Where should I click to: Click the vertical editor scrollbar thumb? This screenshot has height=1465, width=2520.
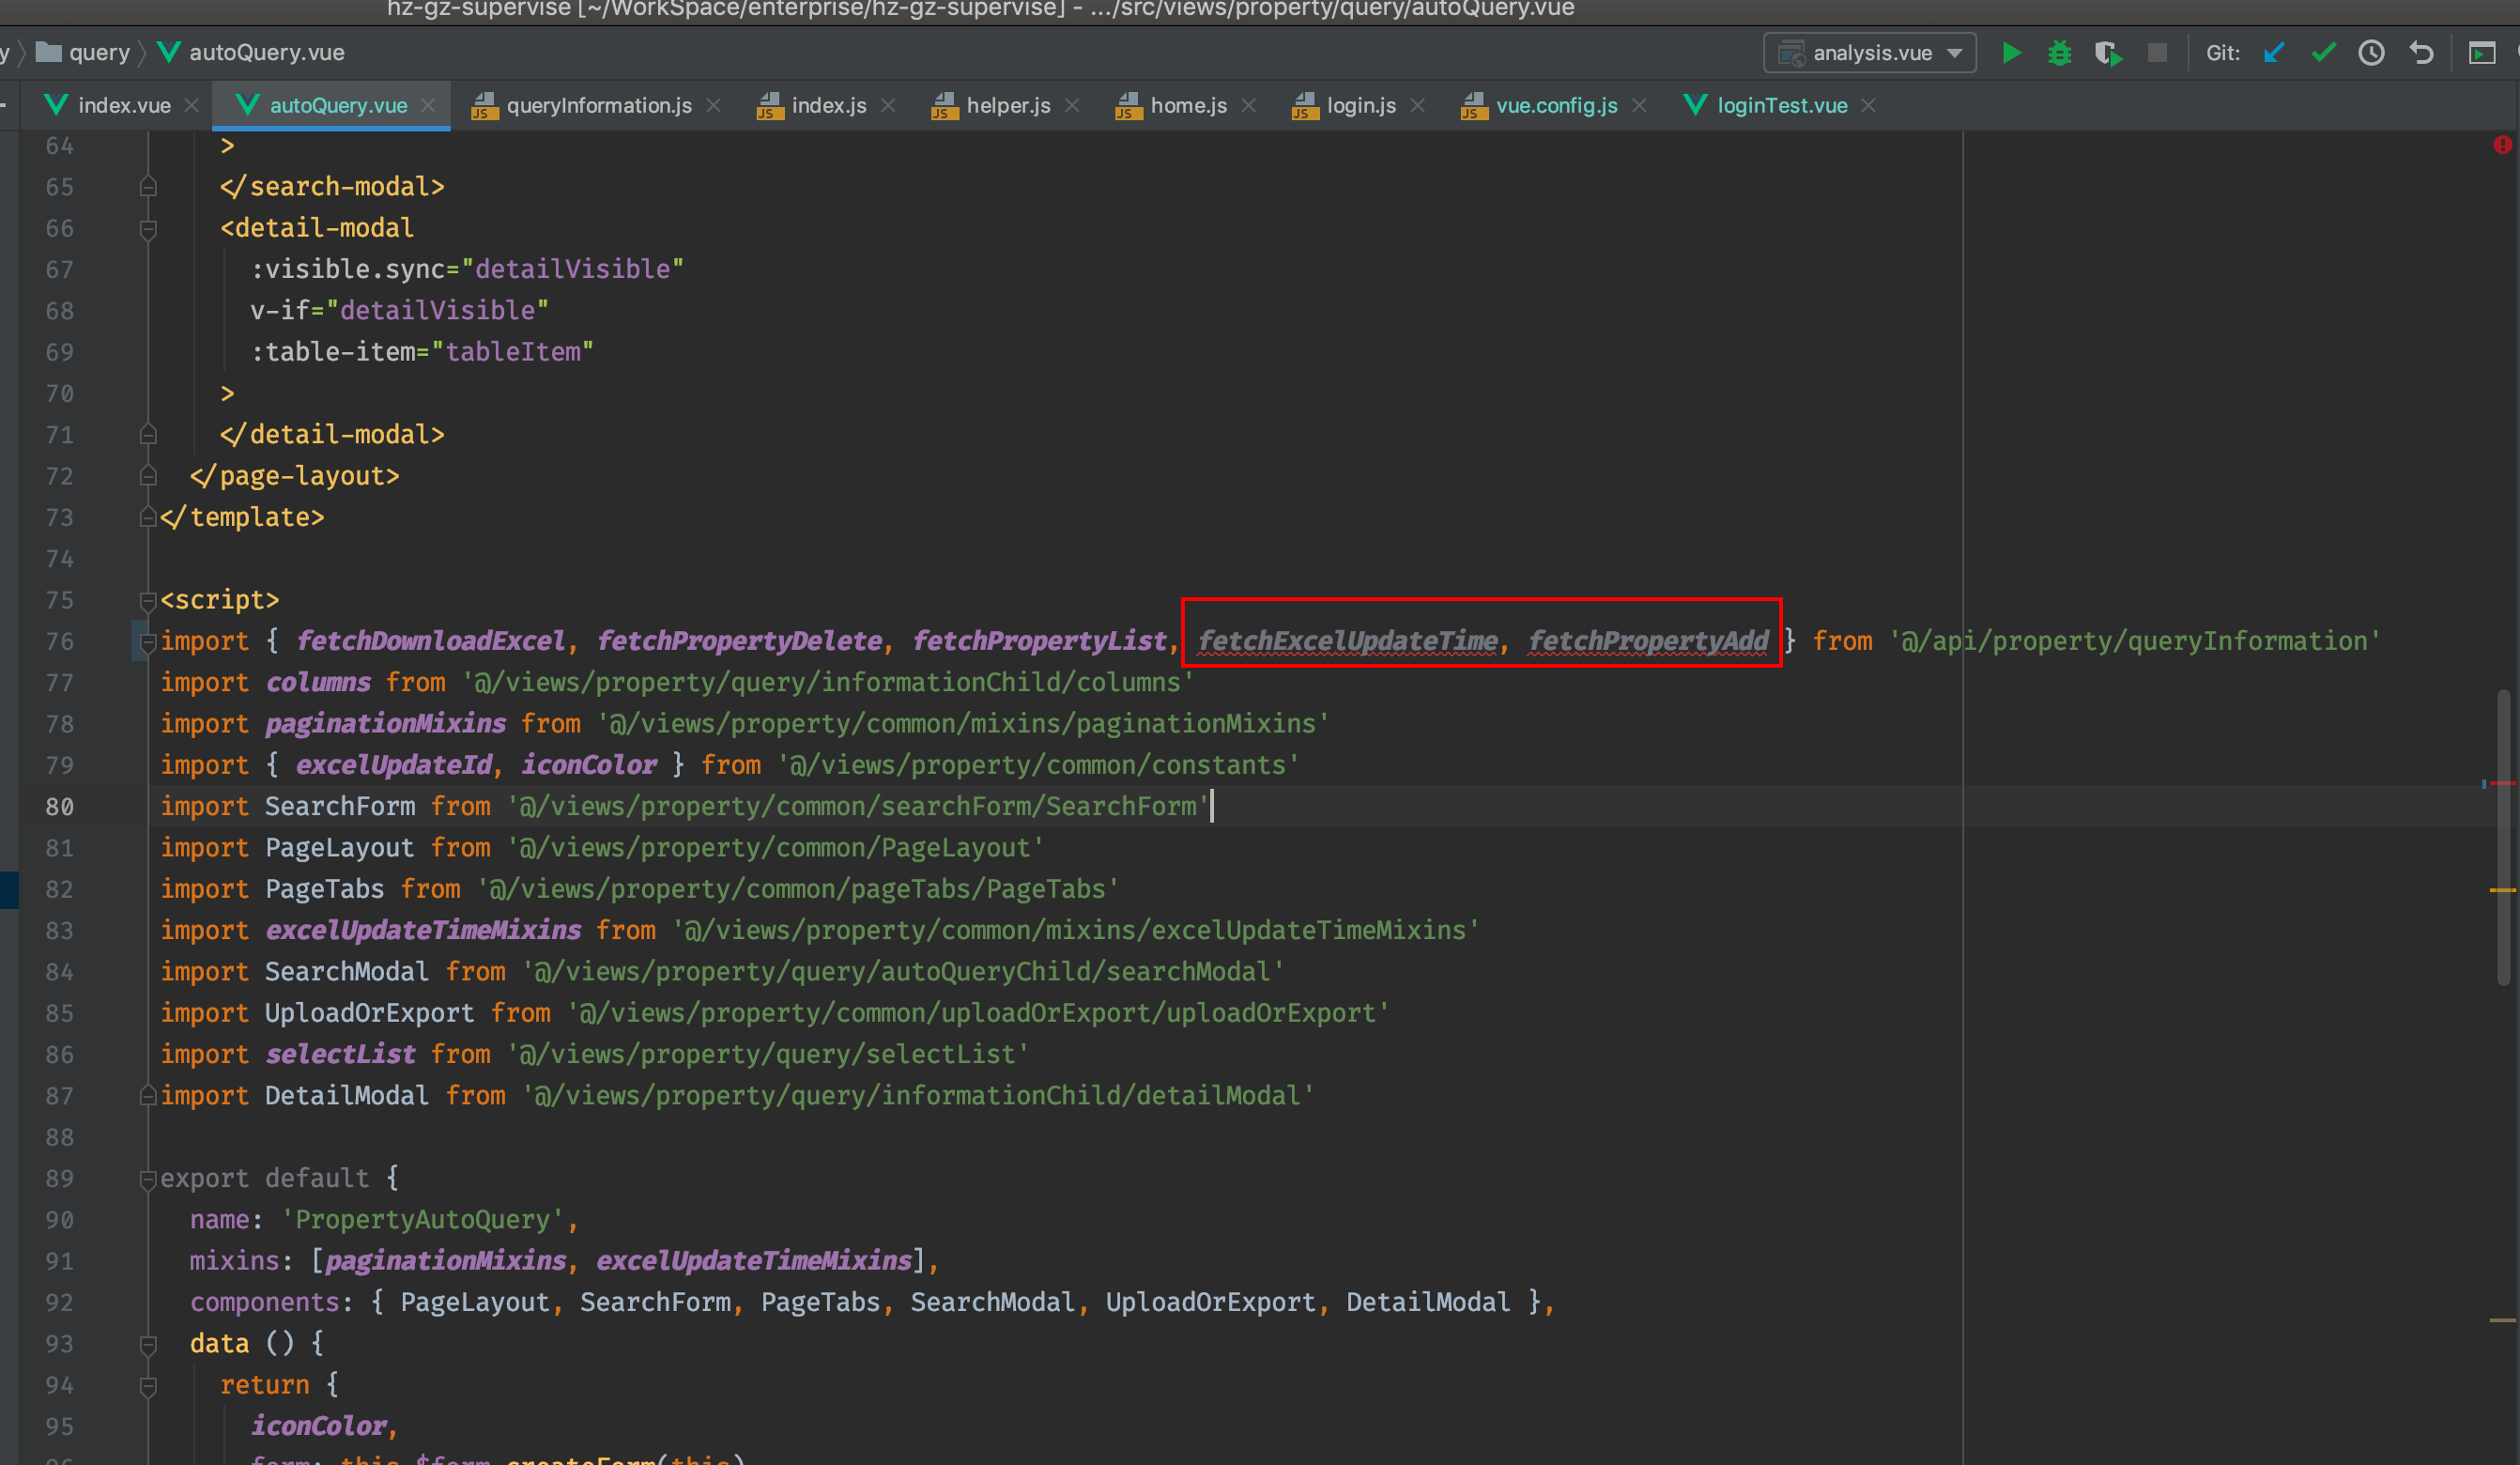coord(2503,840)
